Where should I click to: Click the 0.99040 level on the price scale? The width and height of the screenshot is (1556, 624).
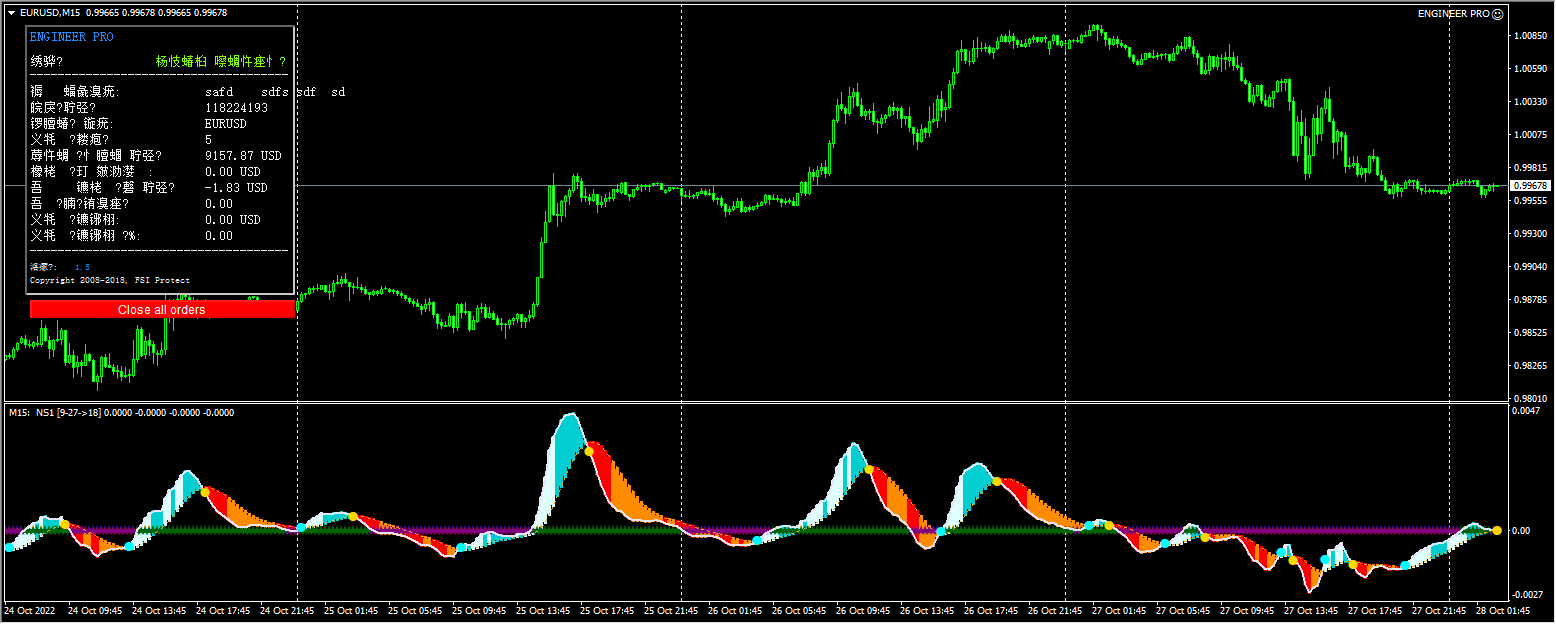(1530, 266)
